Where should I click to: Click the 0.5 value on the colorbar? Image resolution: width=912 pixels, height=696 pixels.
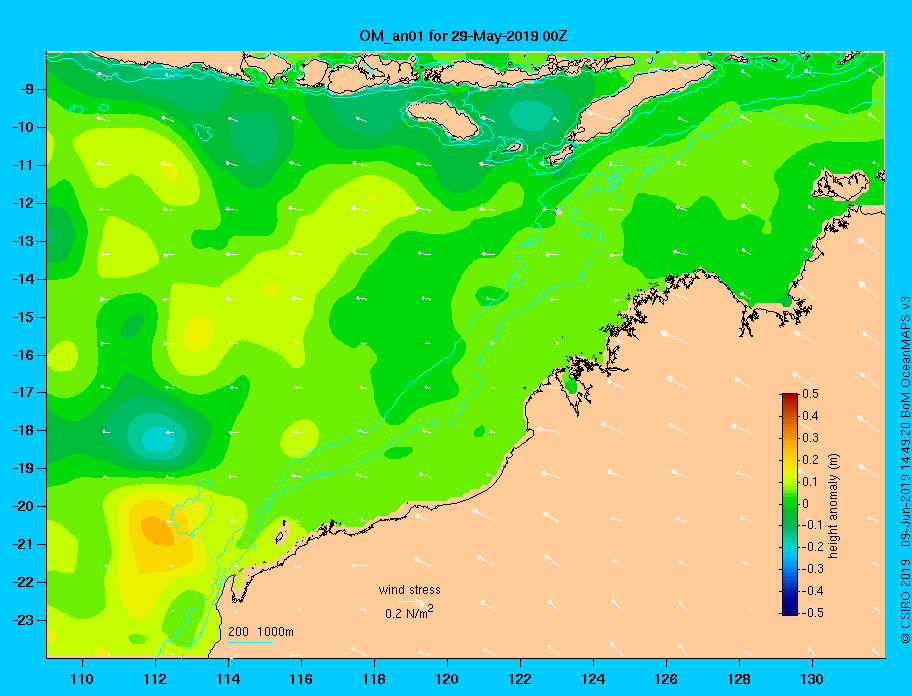point(810,394)
